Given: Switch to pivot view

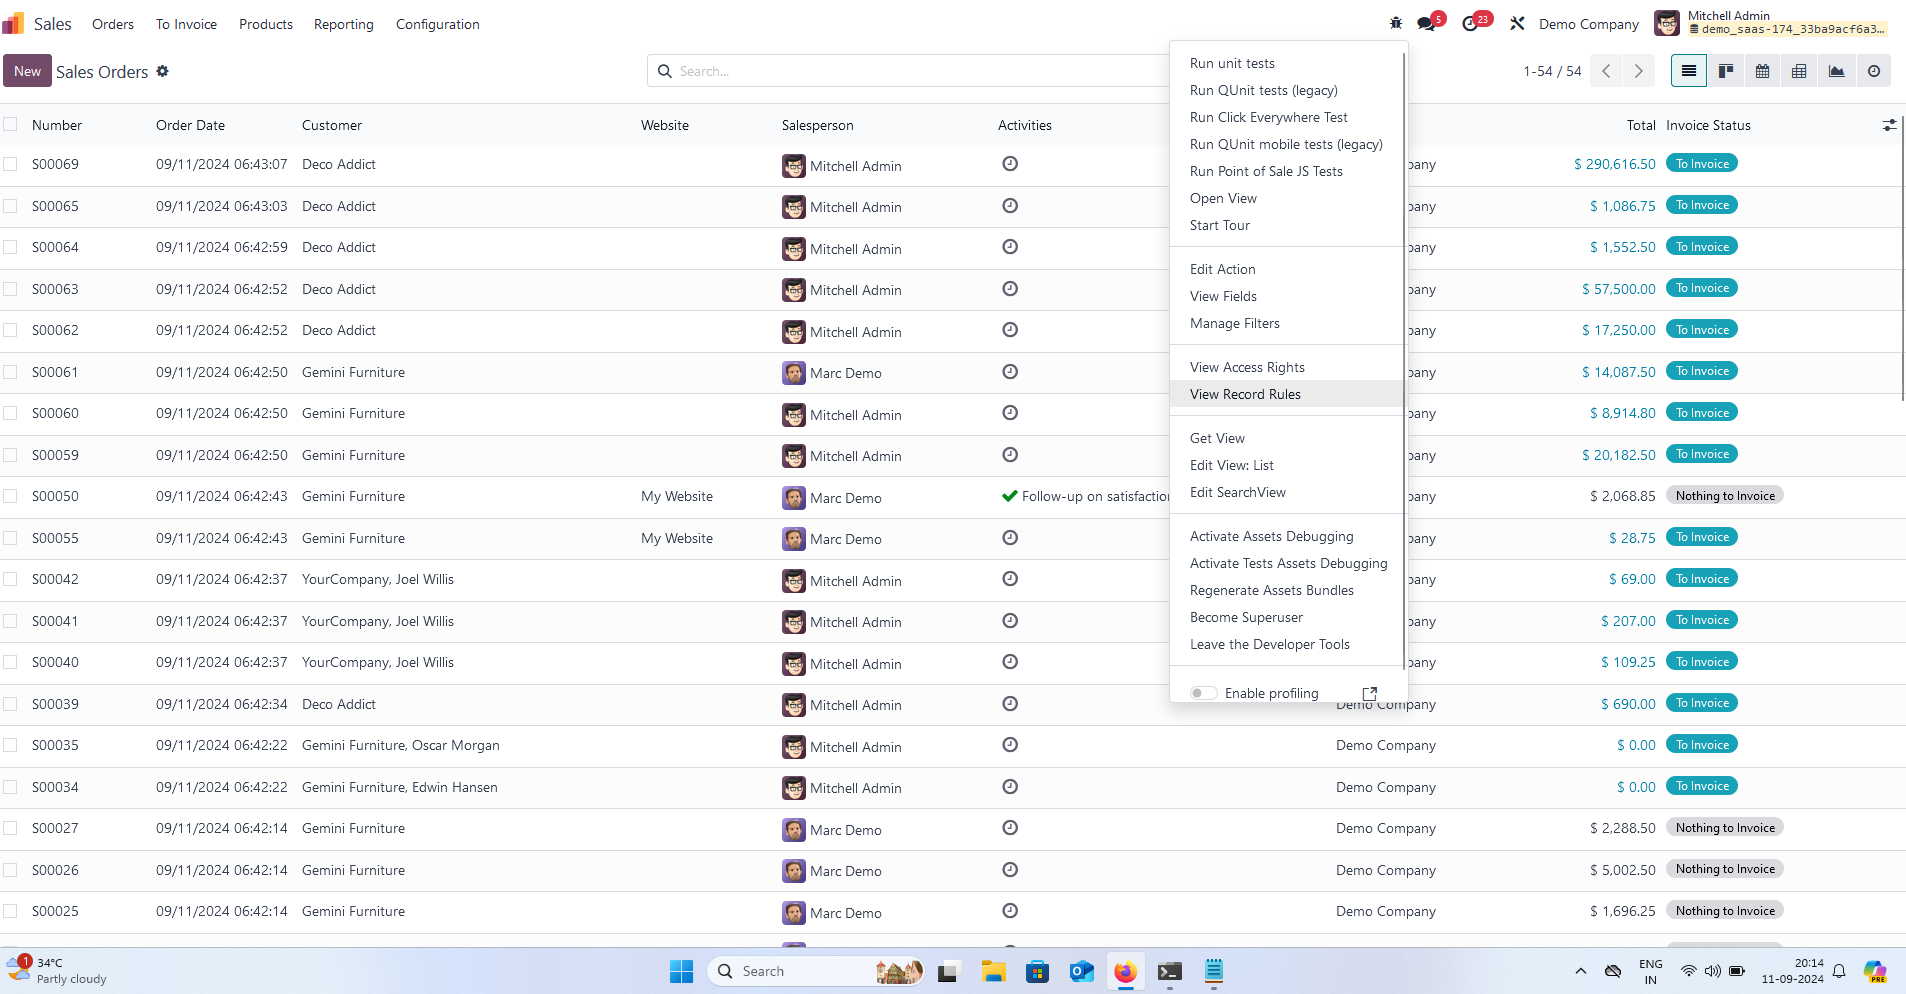Looking at the screenshot, I should (x=1799, y=71).
